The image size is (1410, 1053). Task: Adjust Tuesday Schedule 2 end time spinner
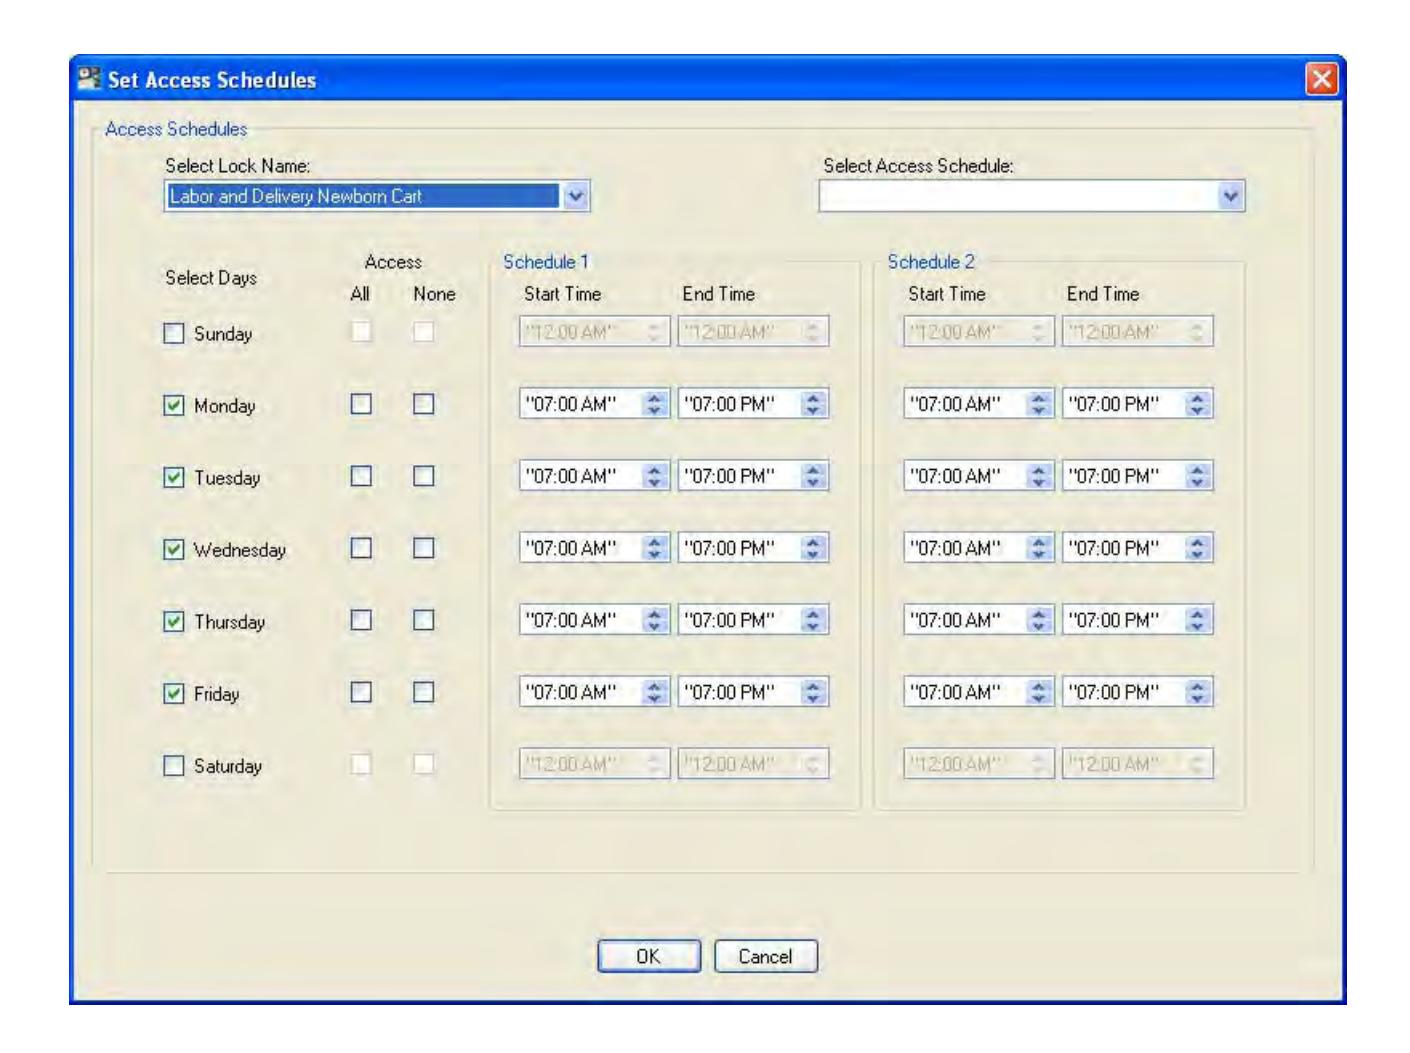[x=1197, y=476]
